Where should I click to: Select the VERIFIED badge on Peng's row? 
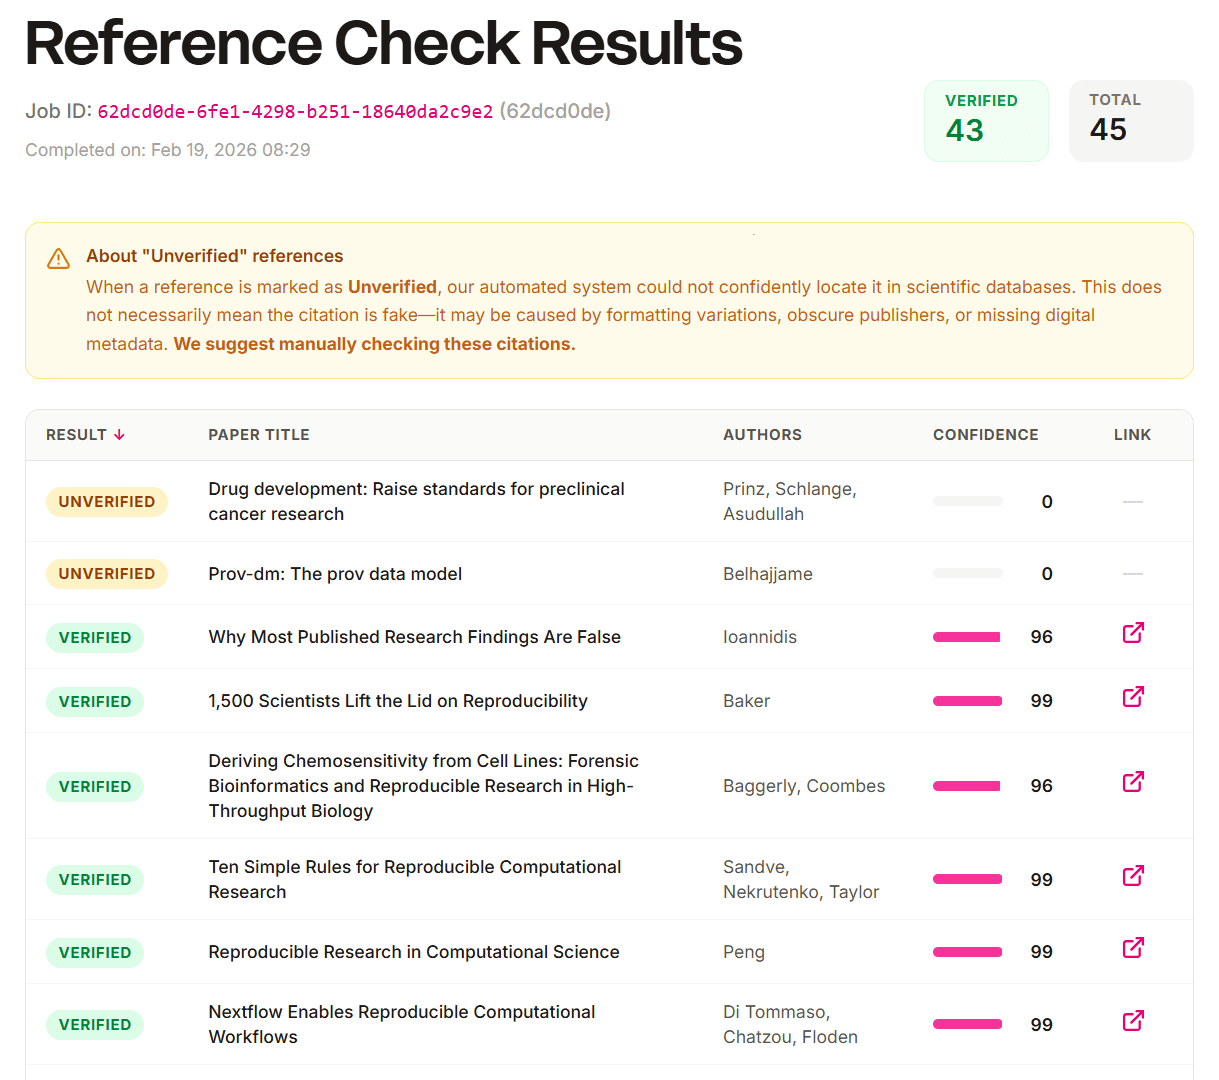point(94,952)
